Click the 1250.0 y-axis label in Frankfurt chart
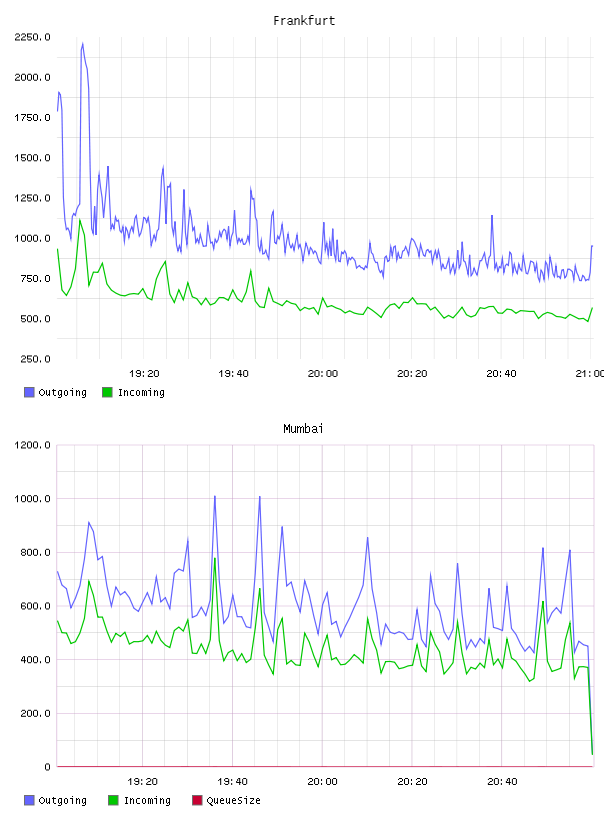 click(x=32, y=198)
